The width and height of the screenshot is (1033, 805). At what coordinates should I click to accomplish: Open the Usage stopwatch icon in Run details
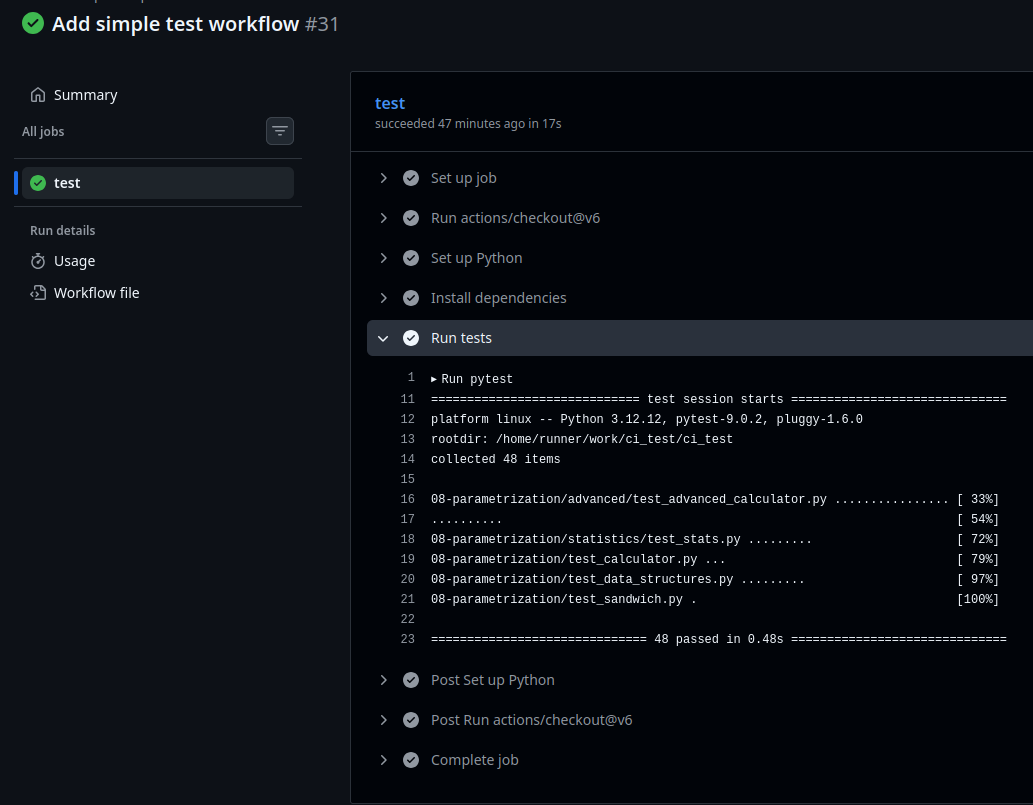(x=37, y=261)
